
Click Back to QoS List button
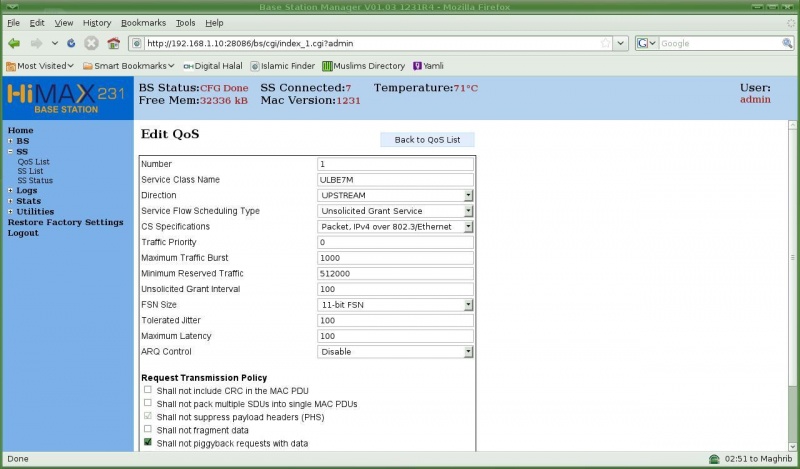[427, 140]
